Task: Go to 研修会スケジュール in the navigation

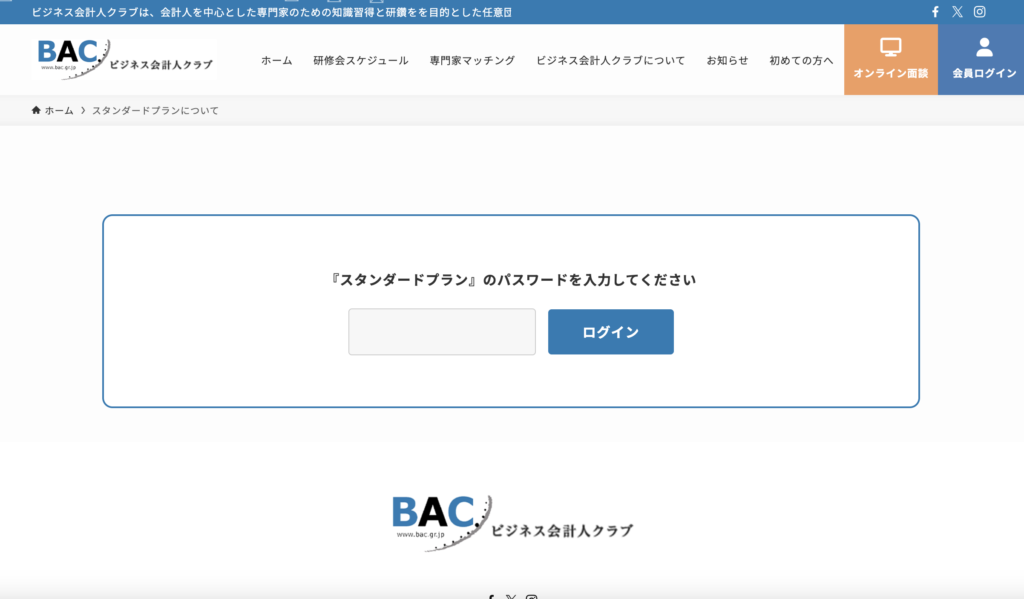Action: tap(360, 60)
